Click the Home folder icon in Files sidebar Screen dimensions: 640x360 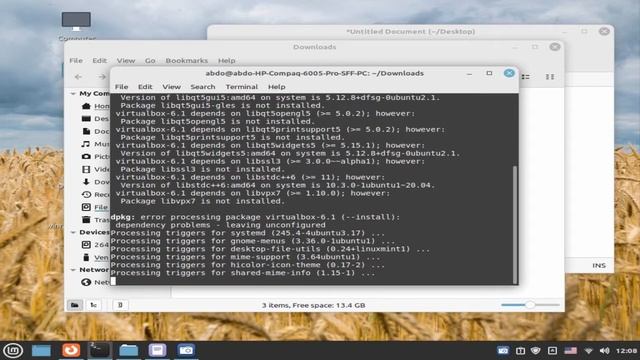pyautogui.click(x=86, y=106)
